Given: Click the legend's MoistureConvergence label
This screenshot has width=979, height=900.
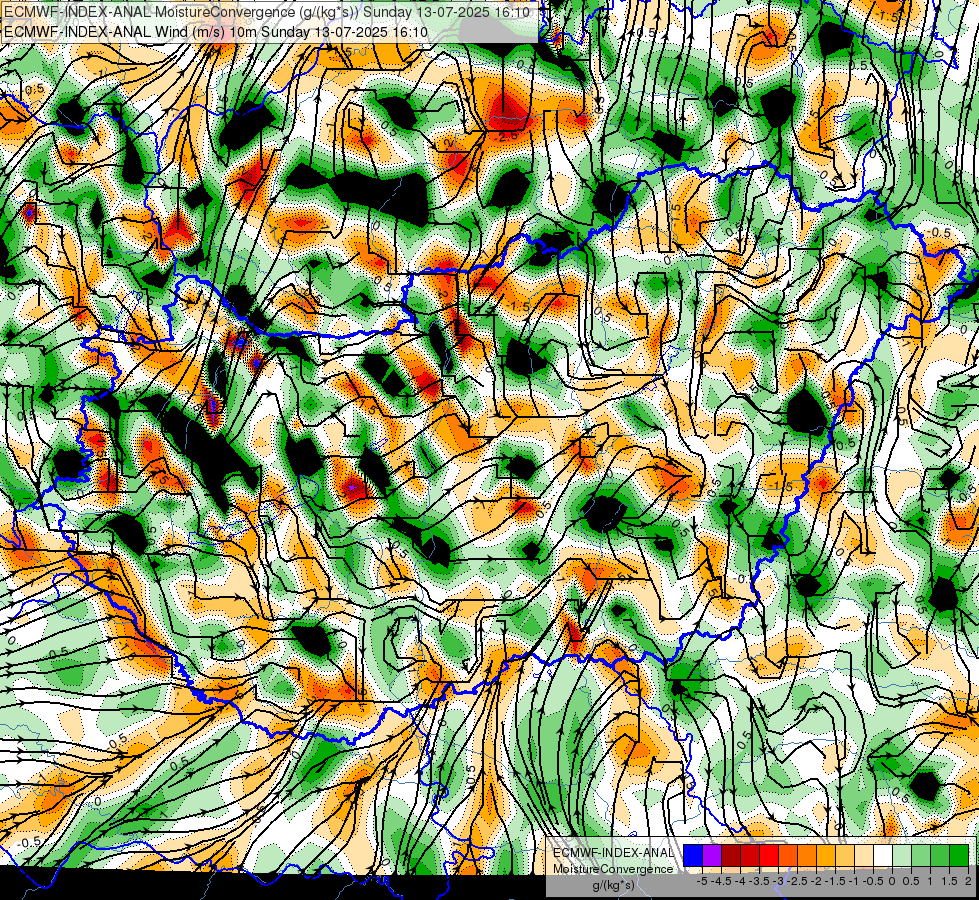Looking at the screenshot, I should [x=613, y=869].
